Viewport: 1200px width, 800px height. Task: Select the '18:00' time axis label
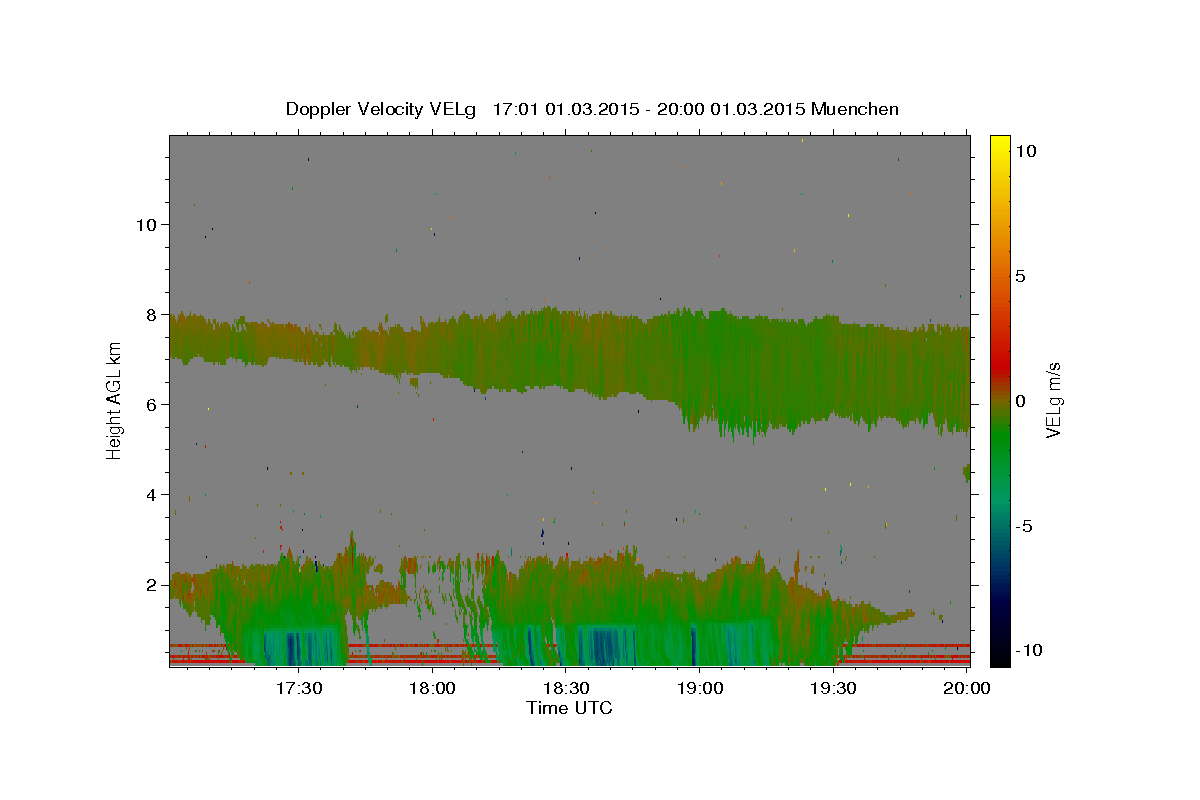pos(433,689)
